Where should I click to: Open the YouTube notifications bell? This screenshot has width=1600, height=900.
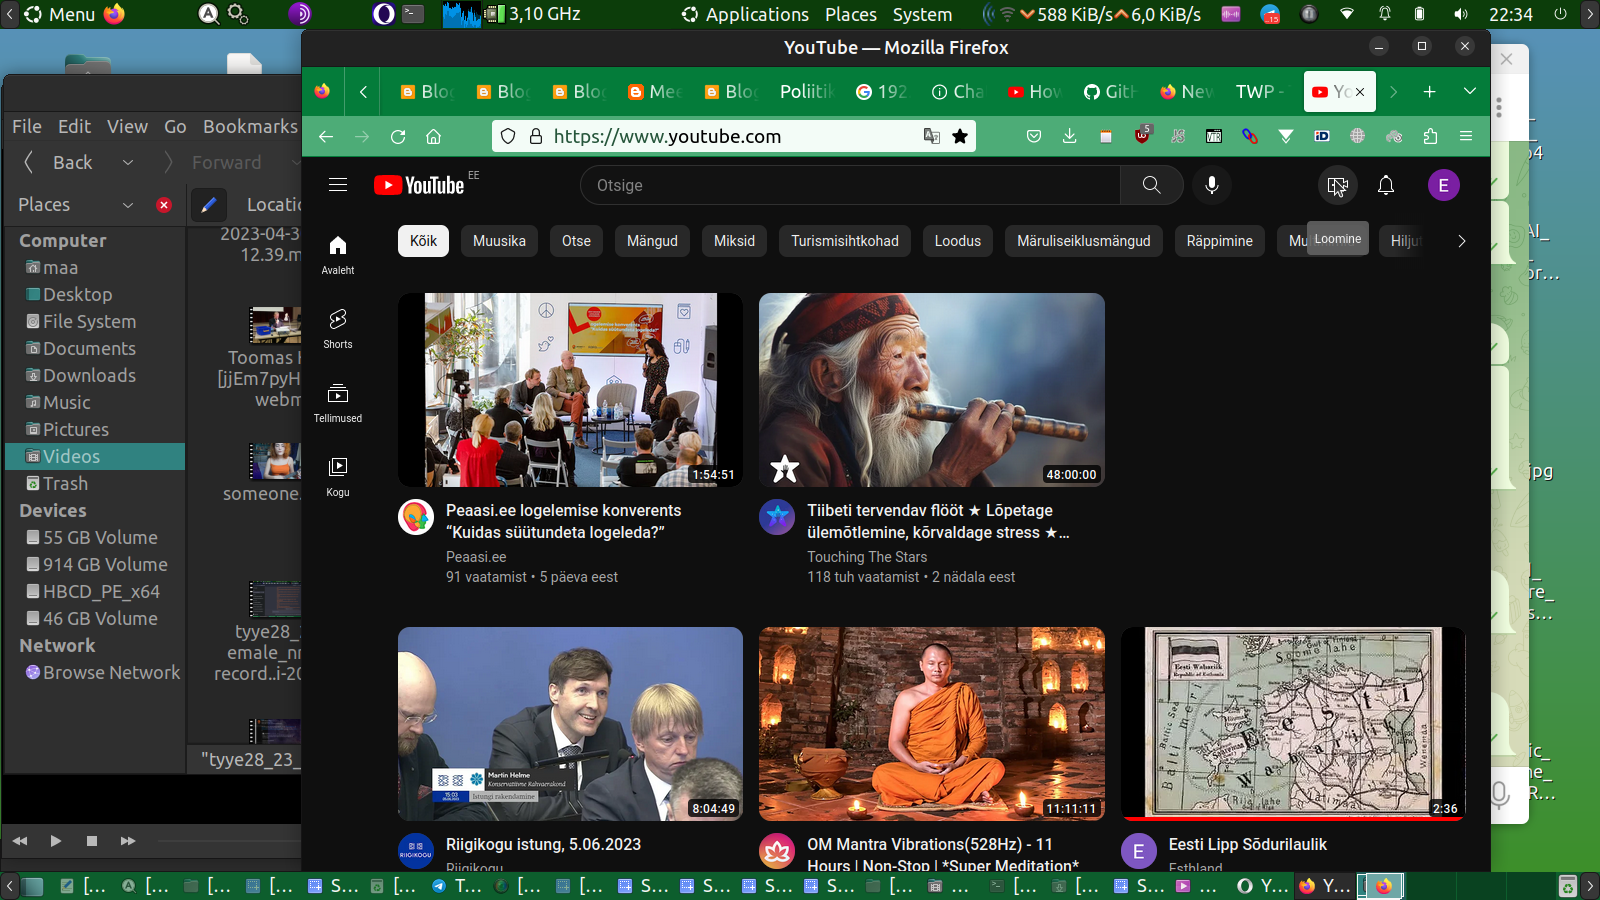pos(1385,185)
